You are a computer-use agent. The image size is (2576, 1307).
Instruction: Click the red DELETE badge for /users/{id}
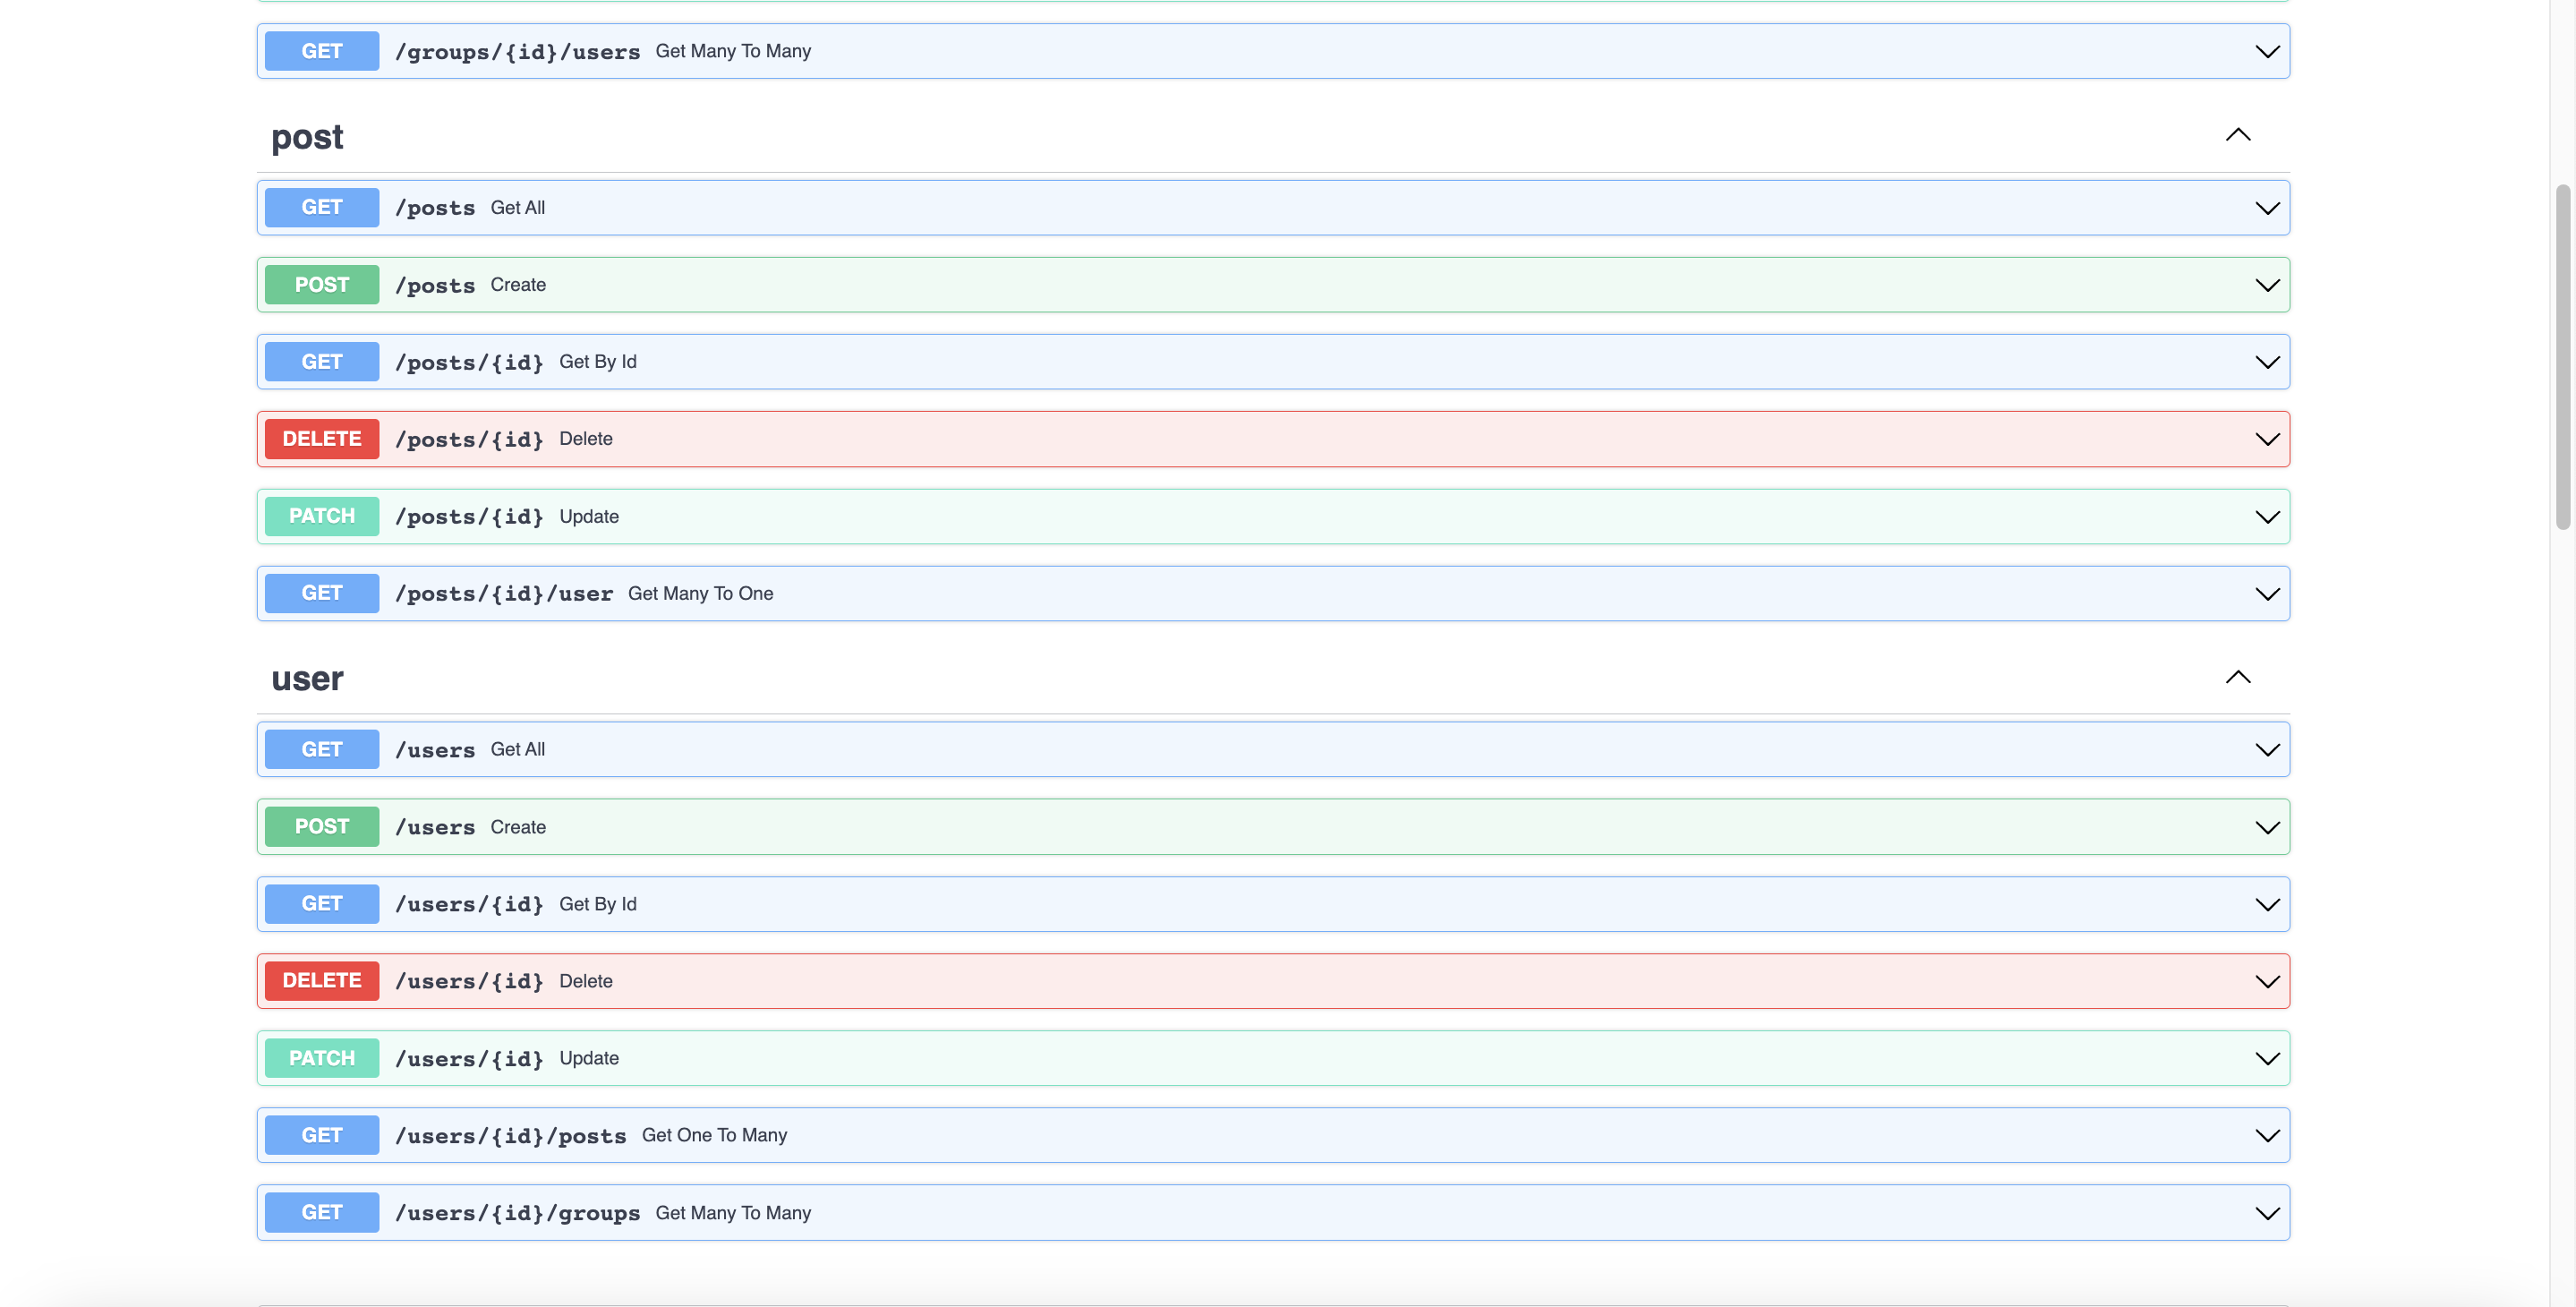(x=321, y=981)
